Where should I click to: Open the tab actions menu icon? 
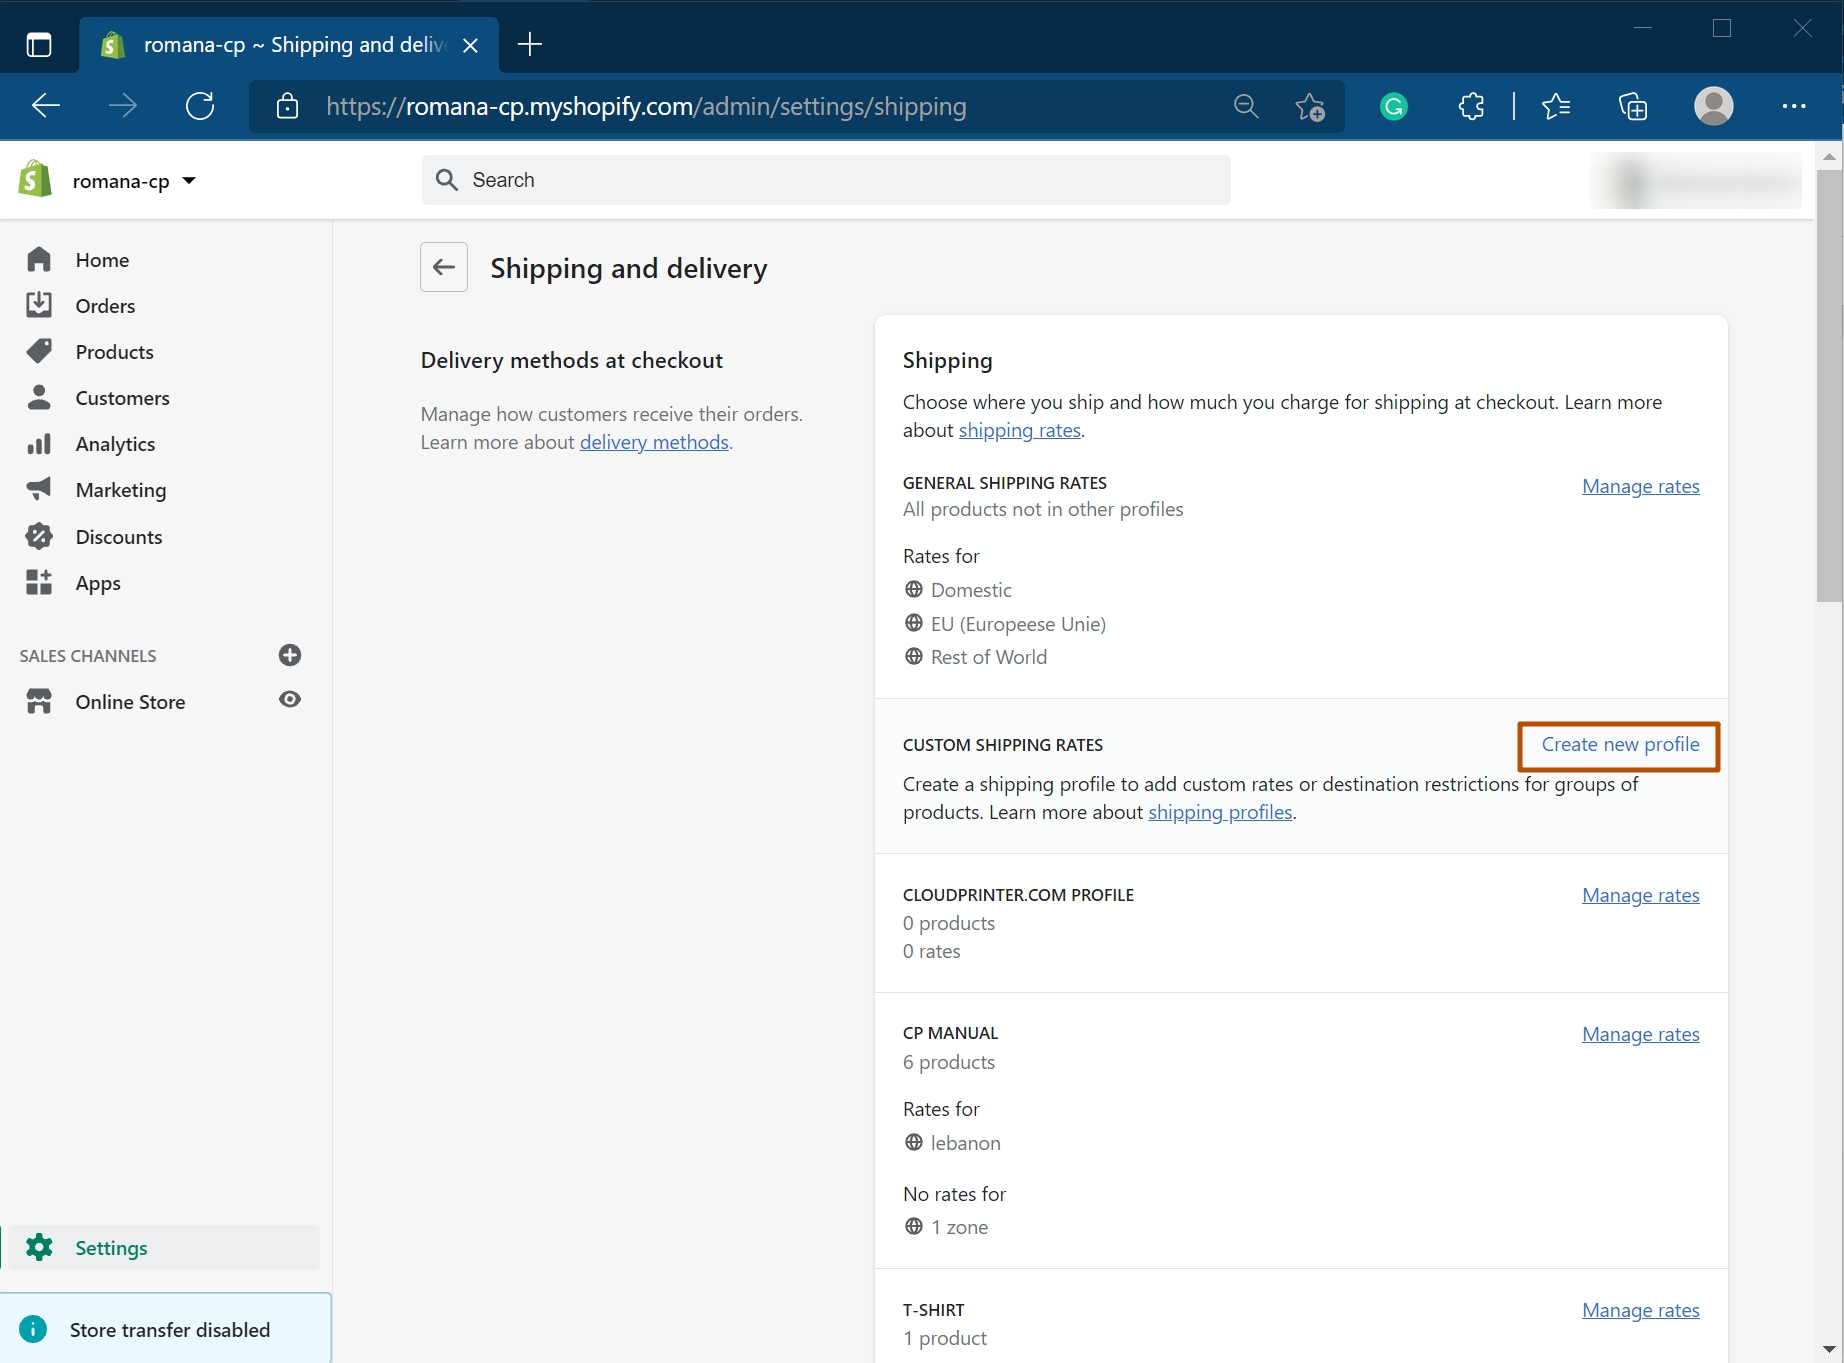tap(39, 45)
